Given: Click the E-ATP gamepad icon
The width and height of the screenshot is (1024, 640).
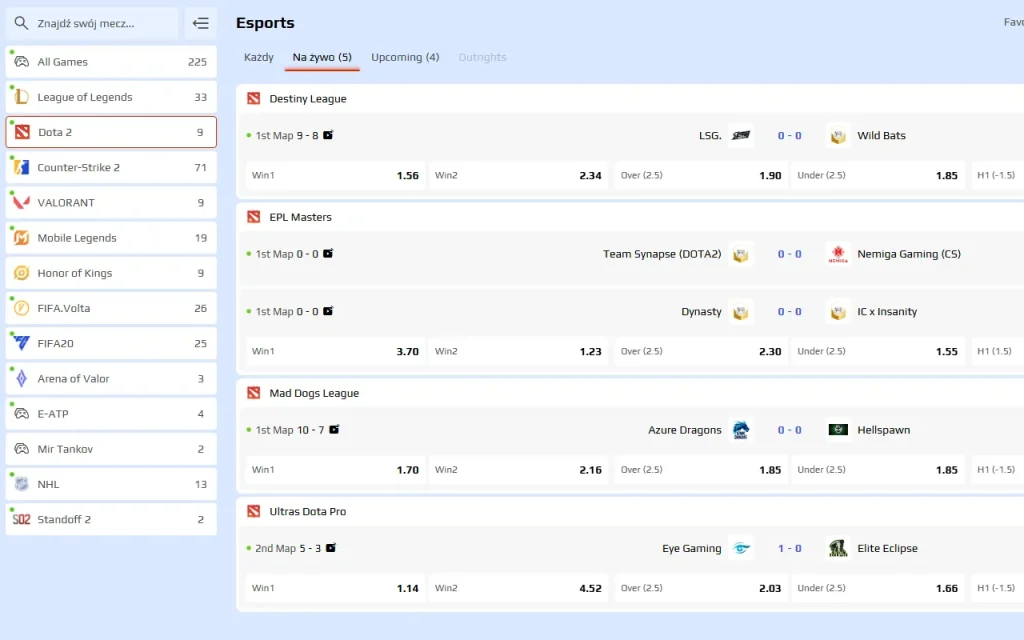Looking at the screenshot, I should 22,414.
